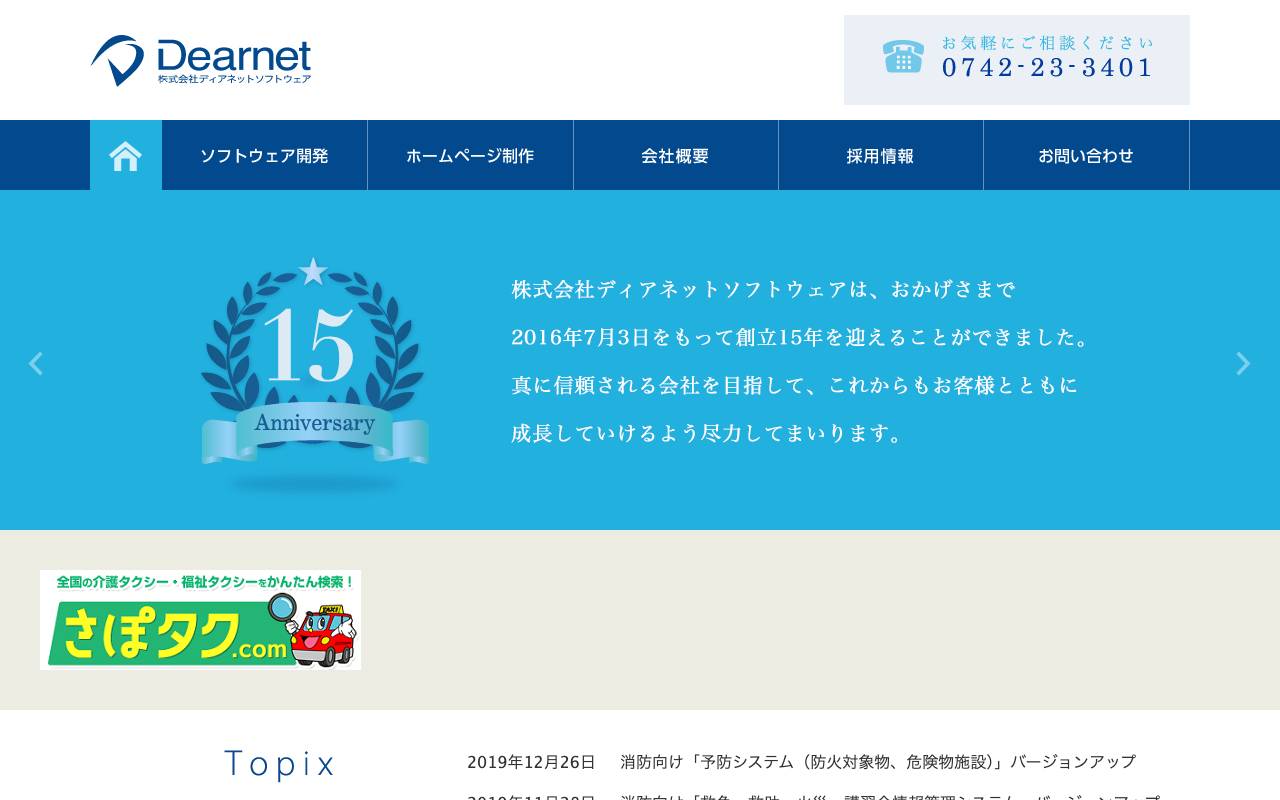Click the date 2019年12月26日
Image resolution: width=1280 pixels, height=800 pixels.
531,762
